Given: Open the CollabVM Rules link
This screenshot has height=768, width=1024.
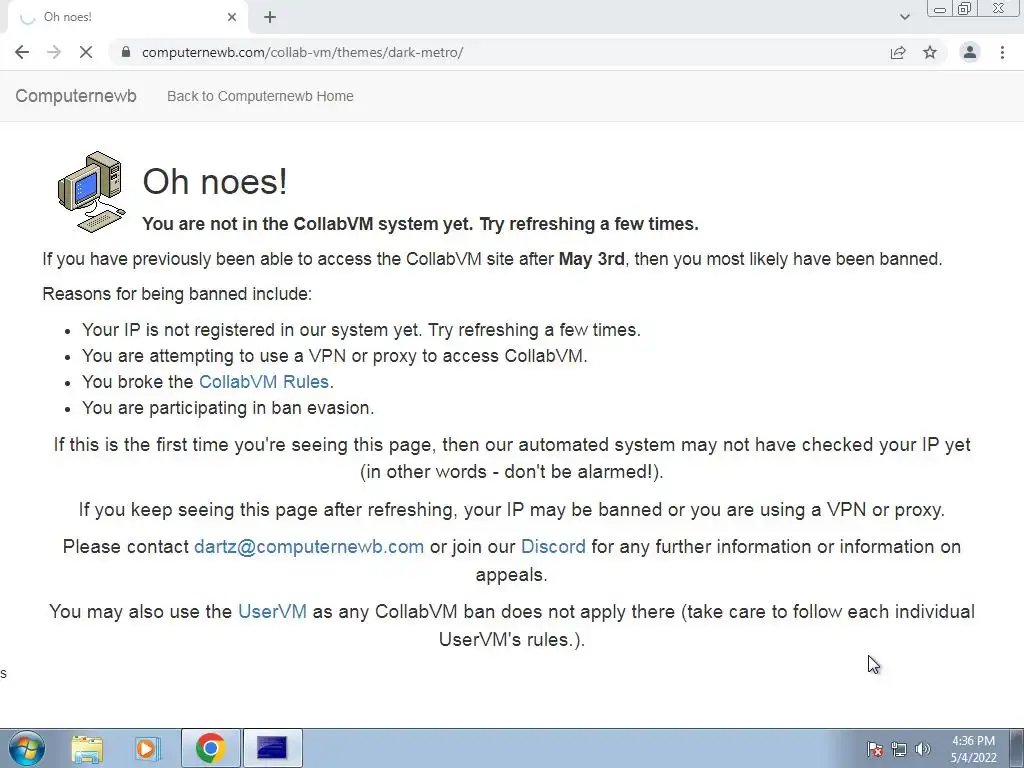Looking at the screenshot, I should 264,381.
